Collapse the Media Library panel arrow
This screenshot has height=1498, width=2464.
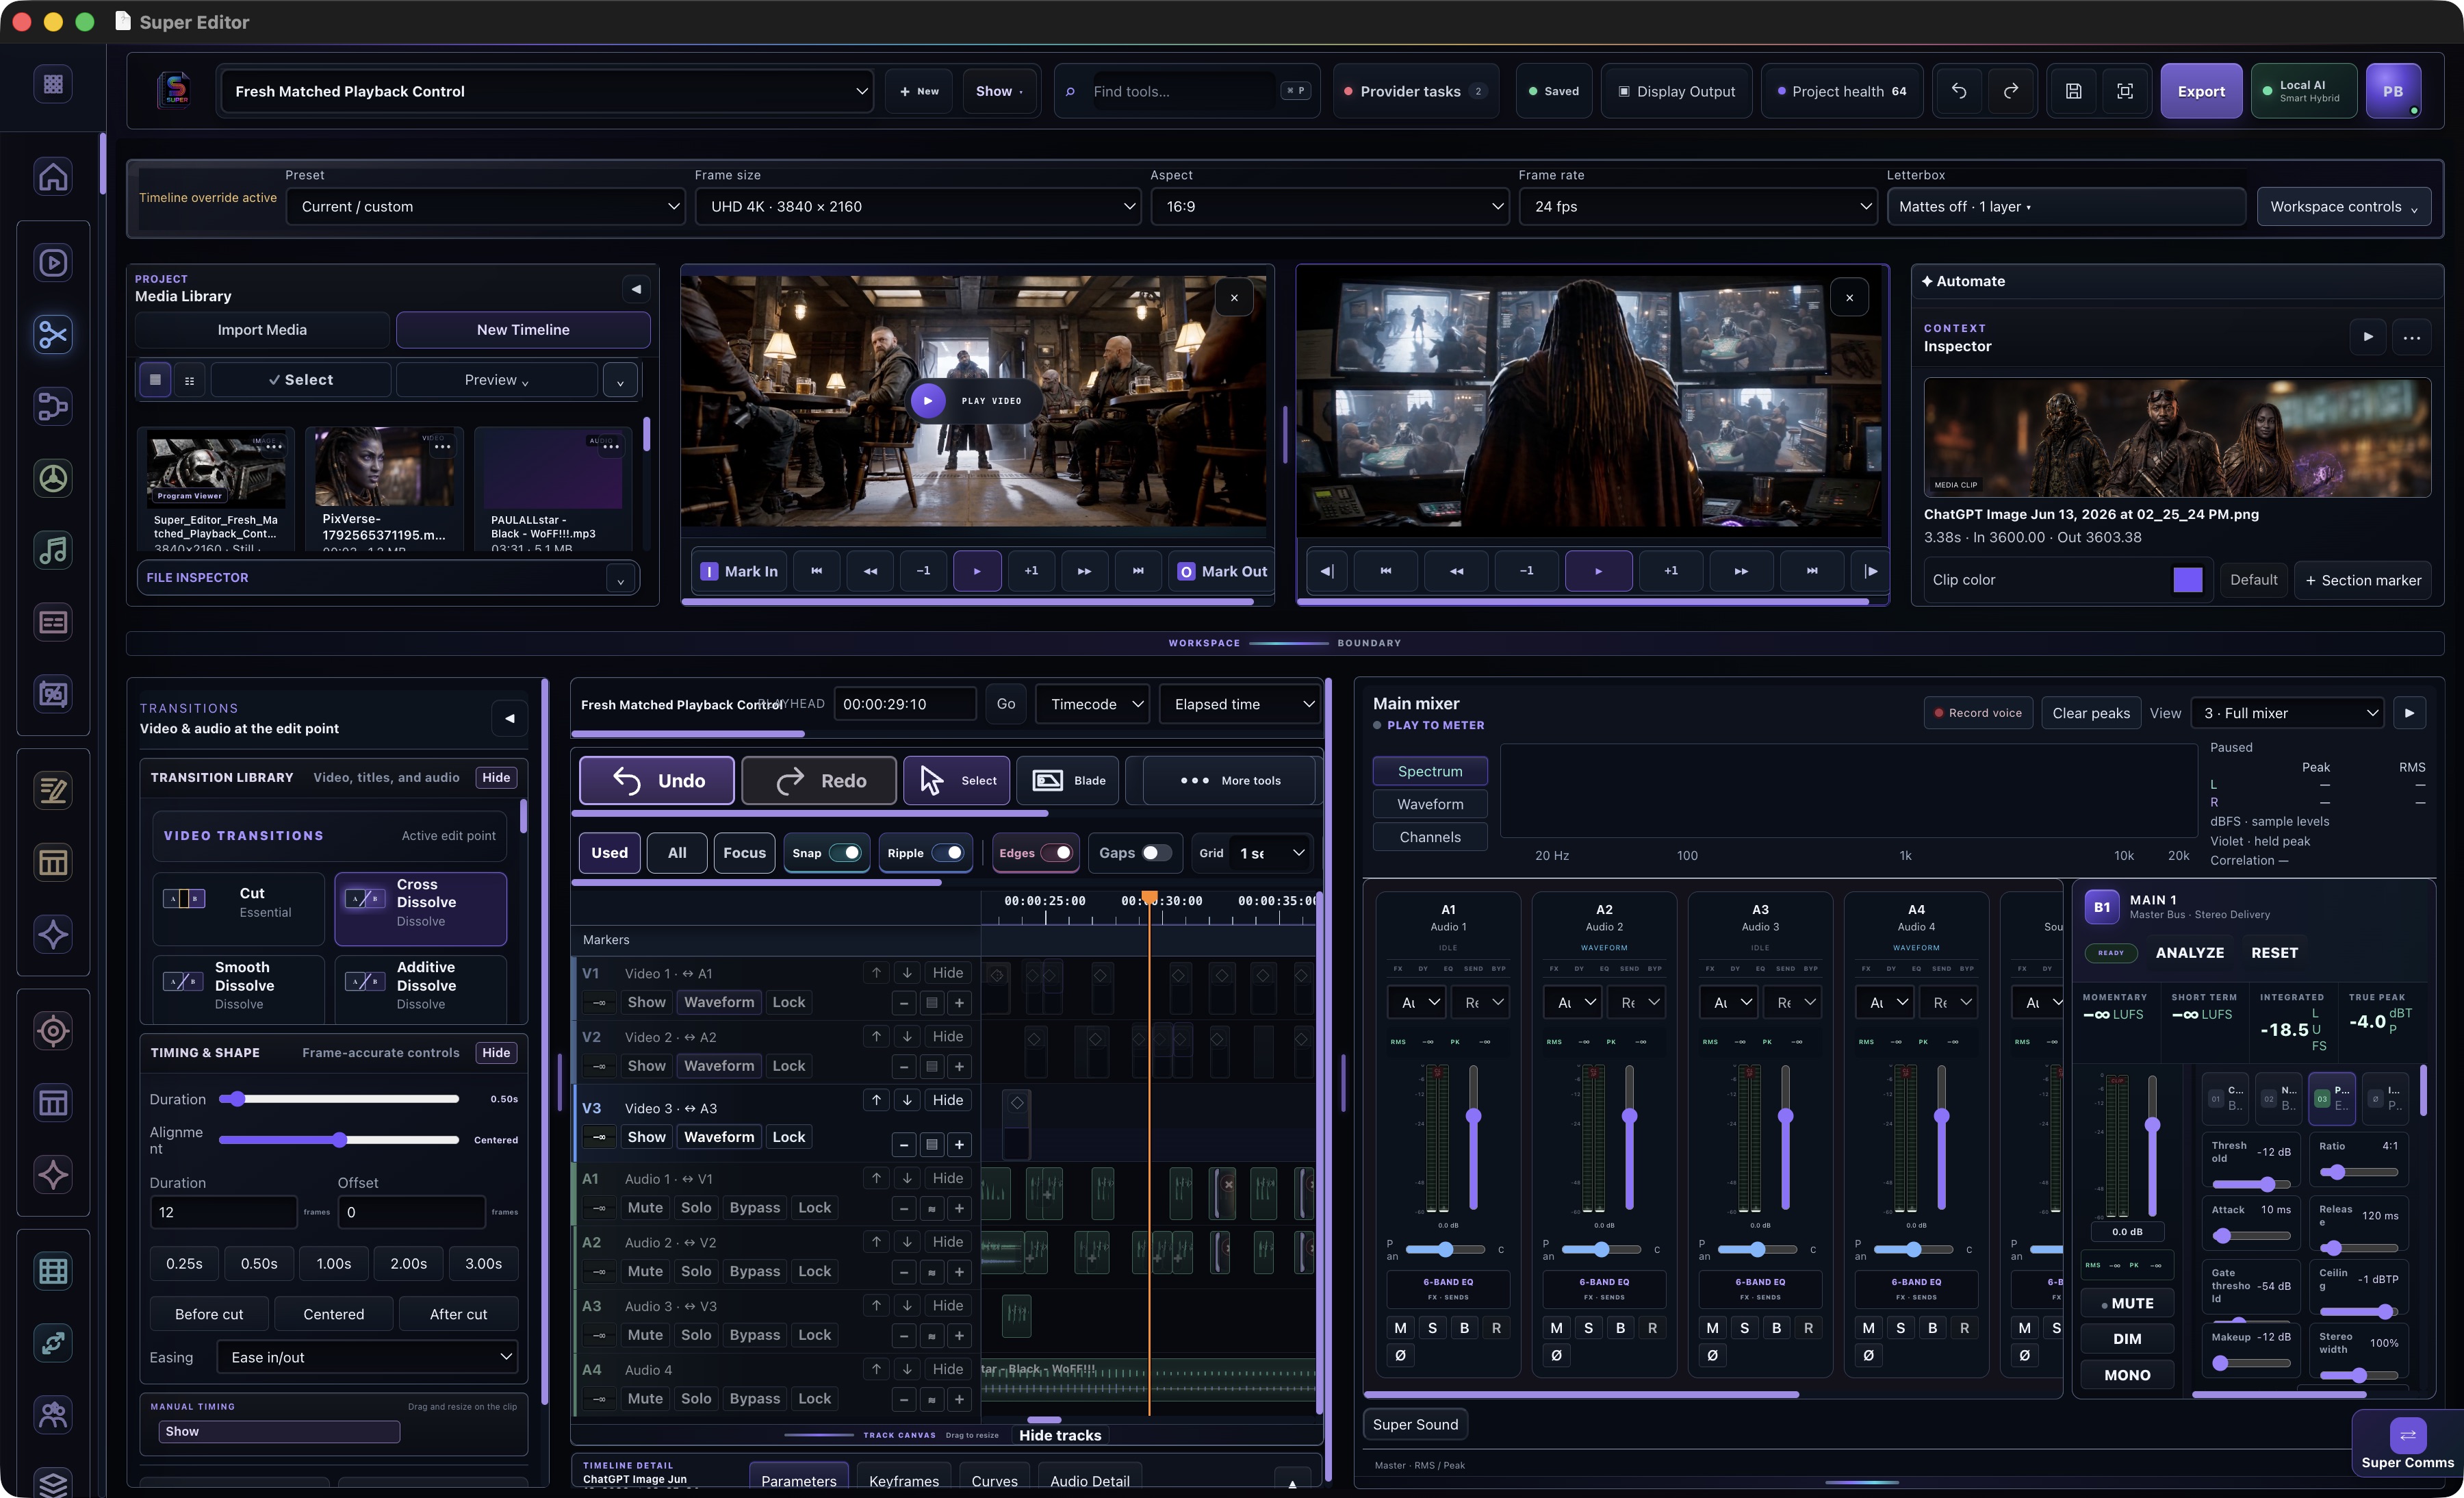636,289
